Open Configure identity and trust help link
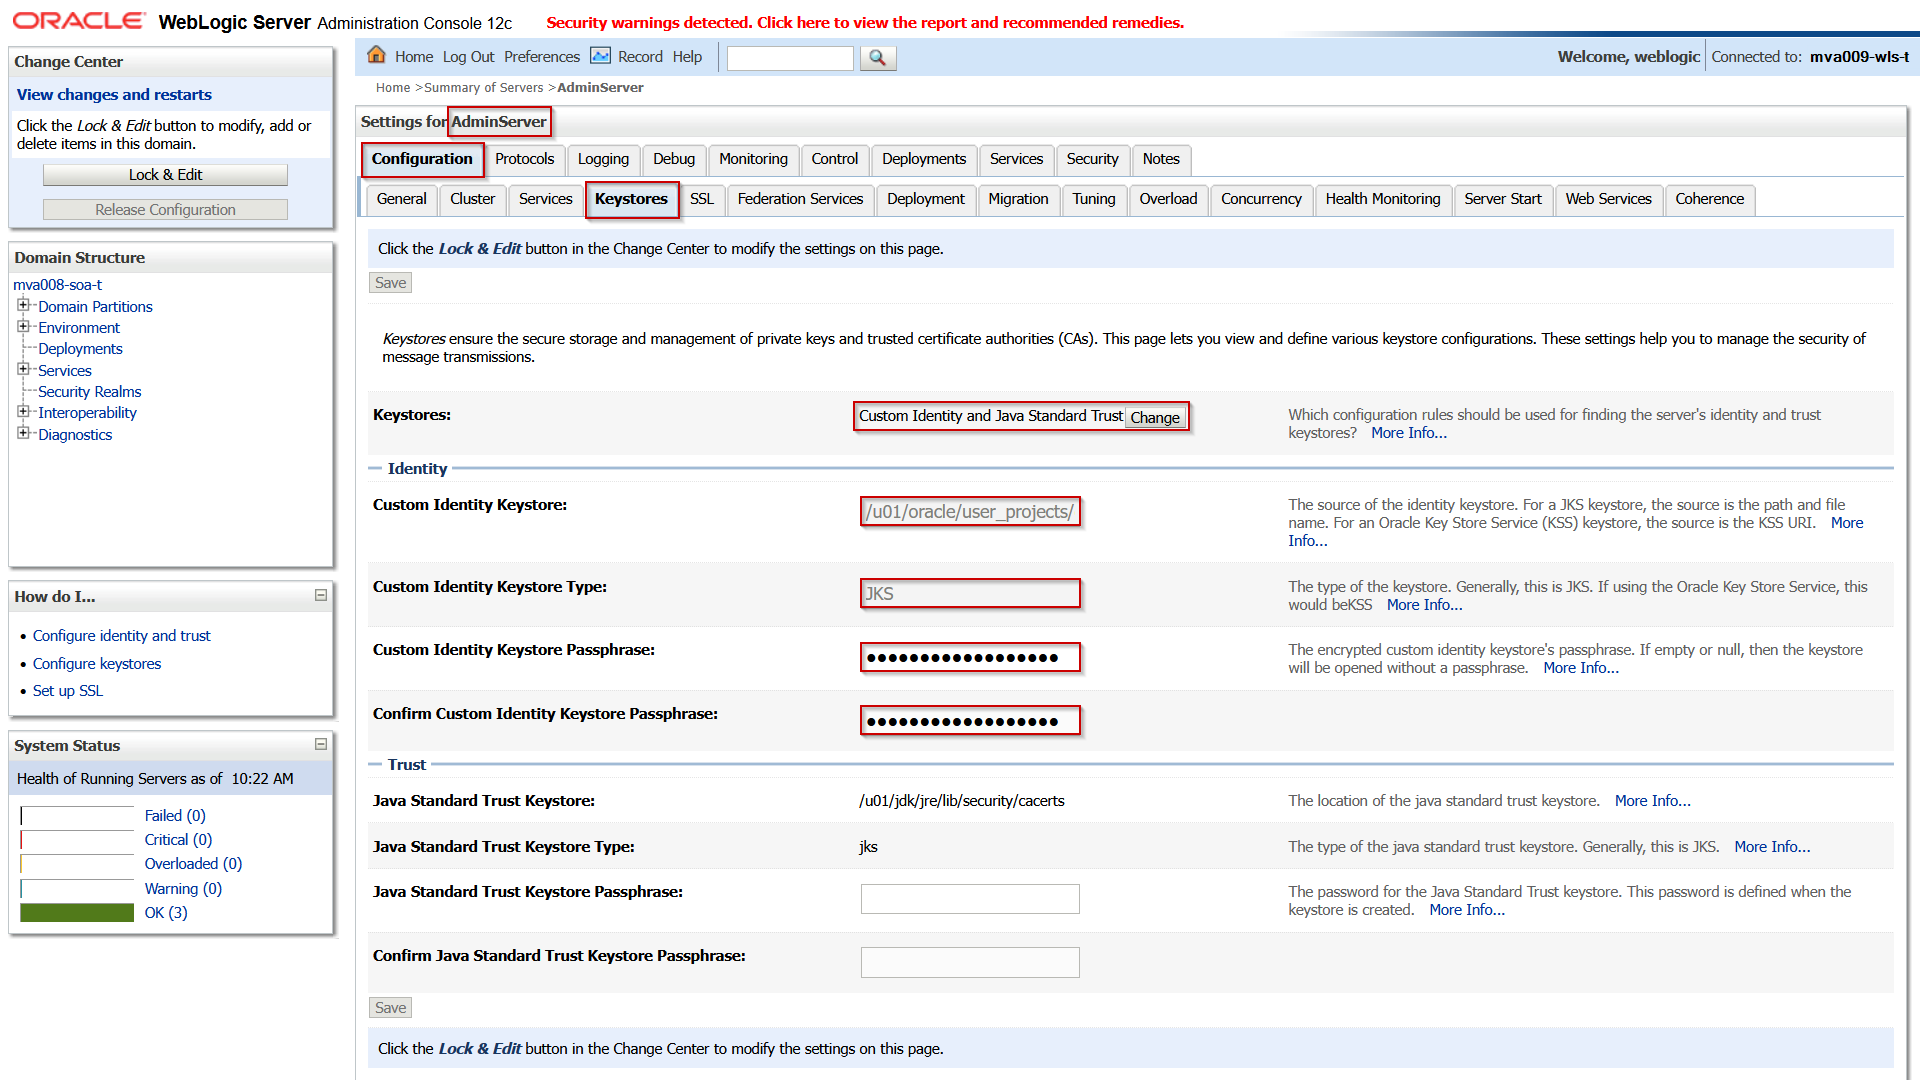 [x=121, y=636]
